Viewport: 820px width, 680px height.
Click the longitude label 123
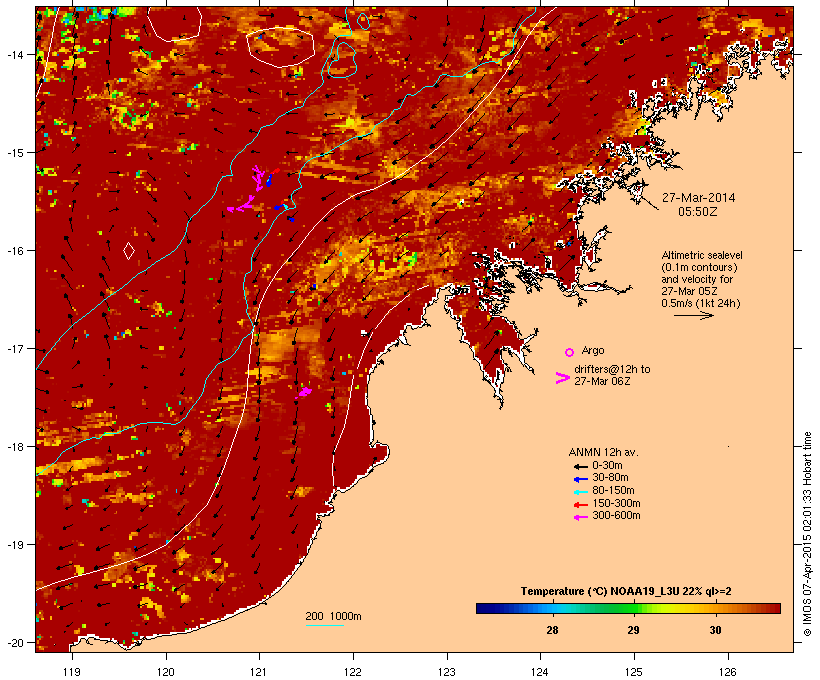[x=447, y=672]
